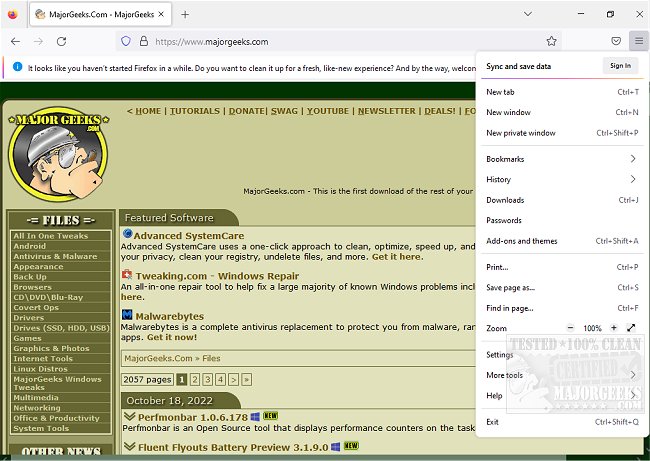
Task: Close the hamburger application menu button
Action: (638, 41)
